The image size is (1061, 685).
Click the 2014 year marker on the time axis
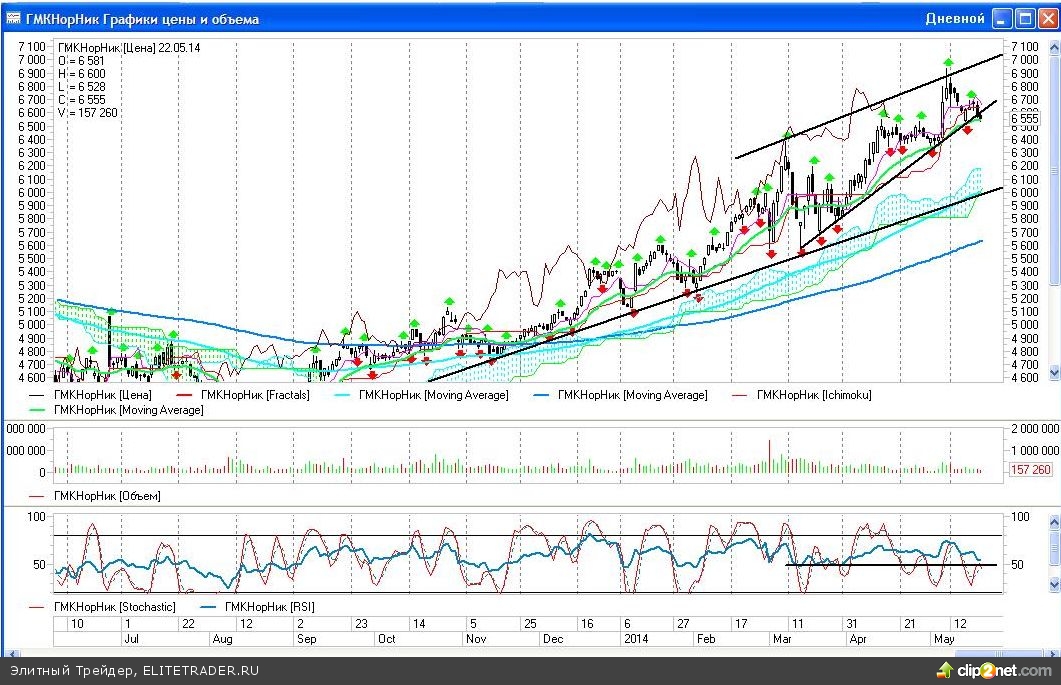pos(636,637)
